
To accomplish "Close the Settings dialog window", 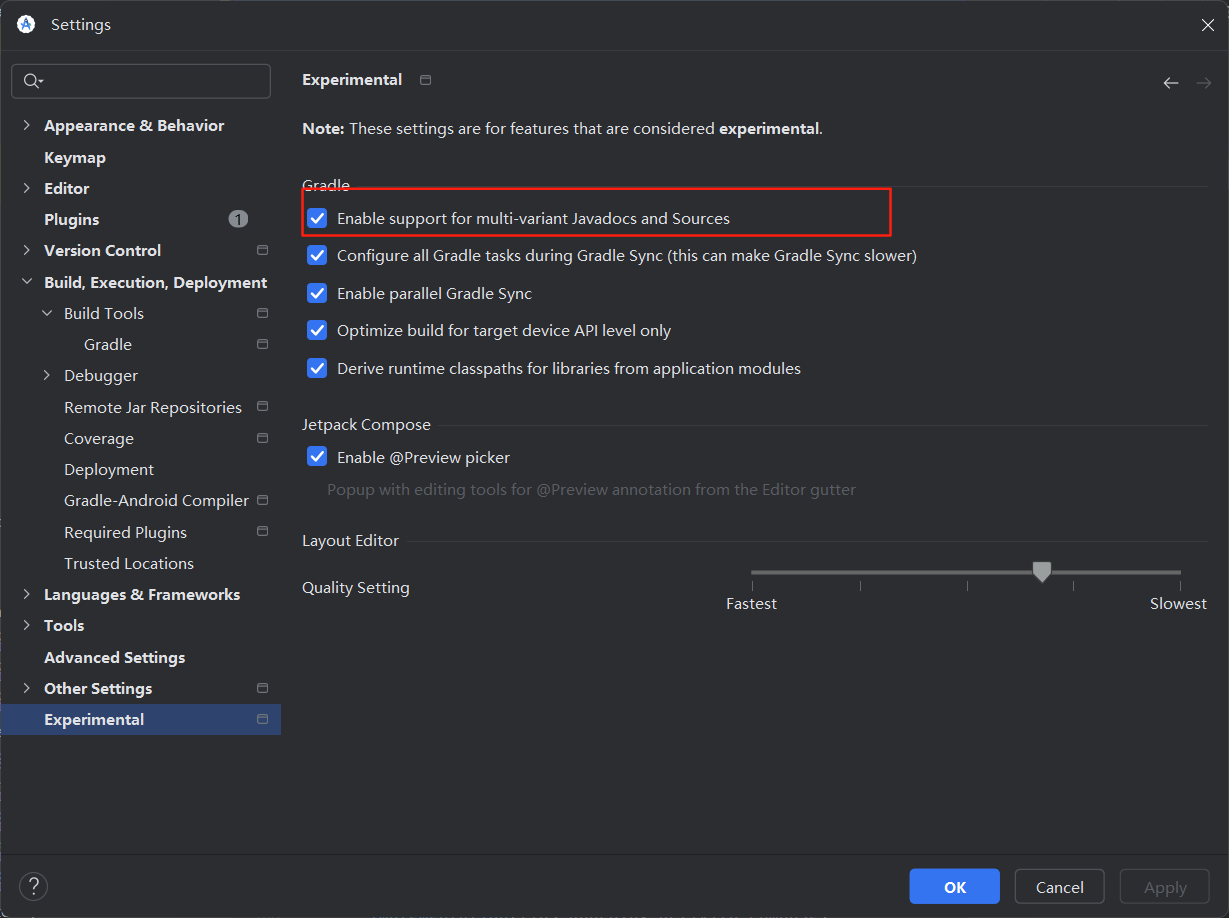I will (x=1207, y=25).
